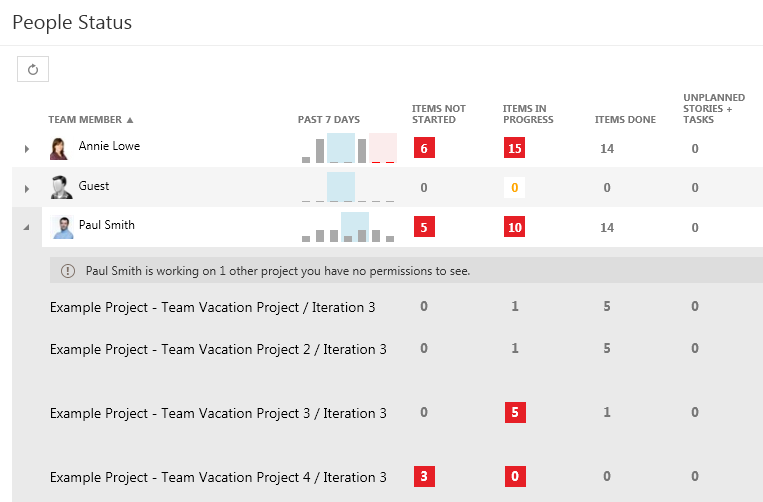
Task: Click Paul Smith's red 5 not-started badge
Action: point(424,227)
